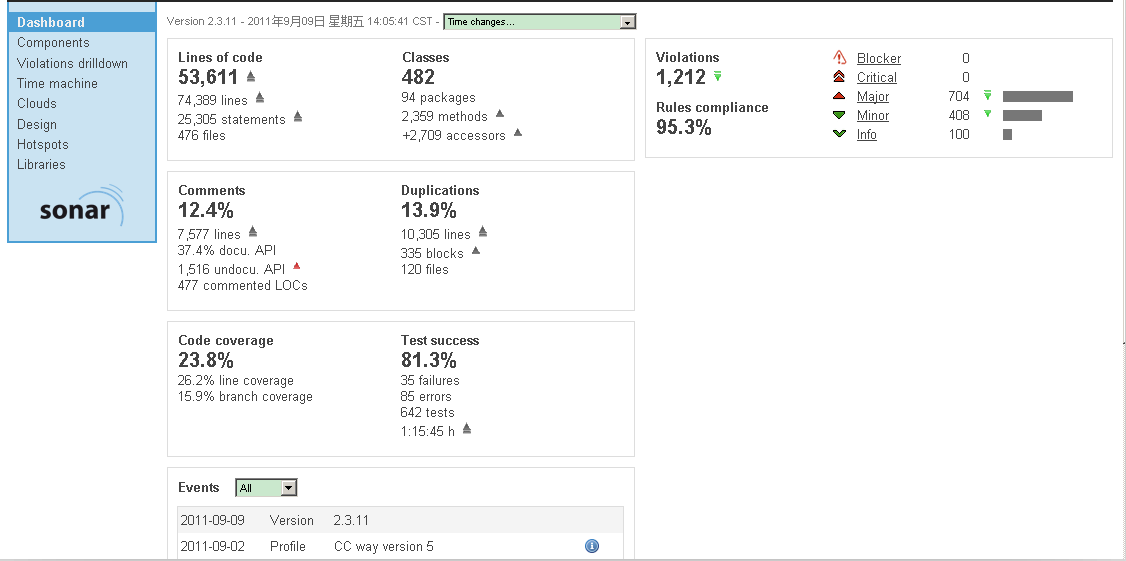This screenshot has height=561, width=1126.
Task: Click the Major violations gray bar
Action: pyautogui.click(x=1038, y=96)
